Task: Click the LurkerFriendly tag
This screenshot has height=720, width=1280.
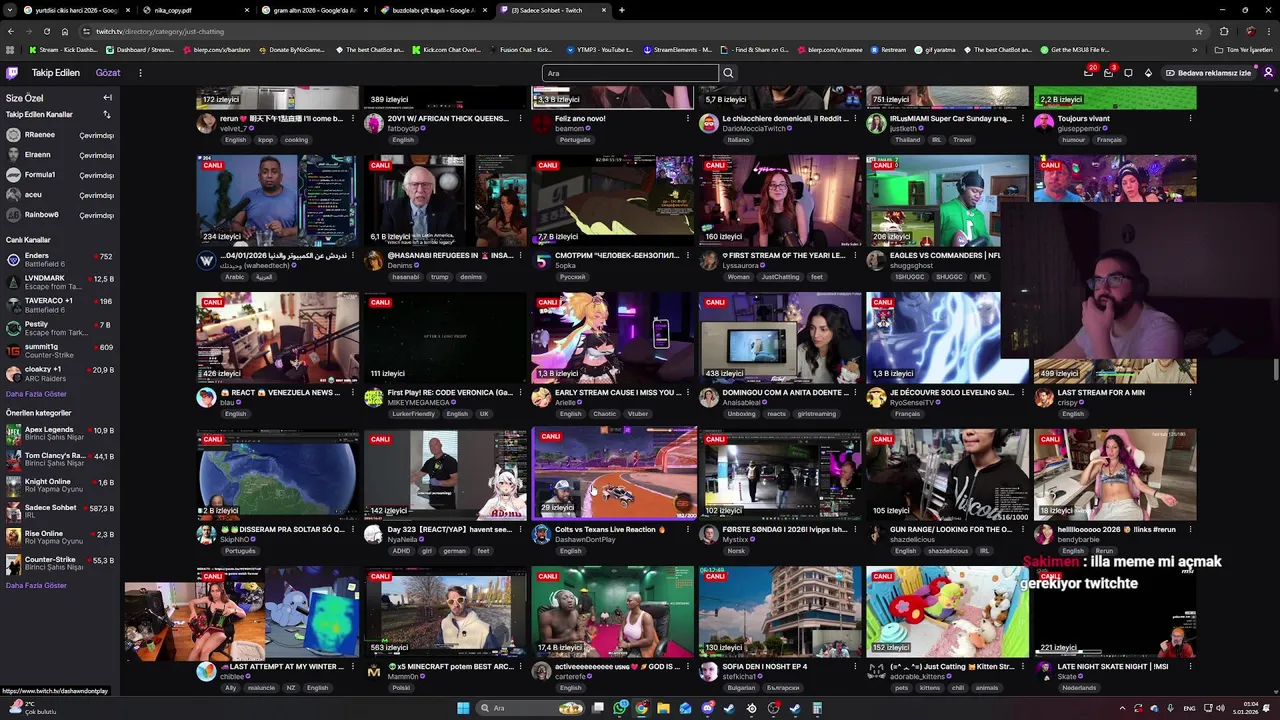Action: pyautogui.click(x=411, y=414)
